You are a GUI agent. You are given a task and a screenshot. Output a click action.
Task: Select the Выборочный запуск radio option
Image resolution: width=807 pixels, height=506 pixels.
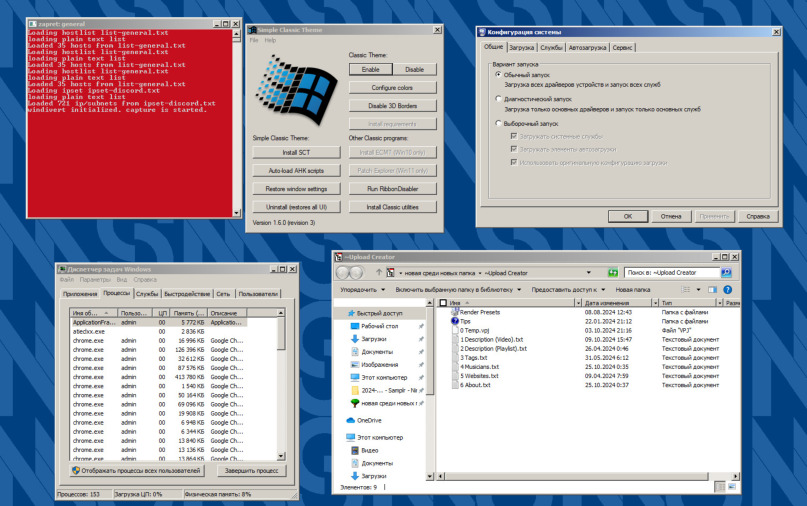(x=499, y=124)
